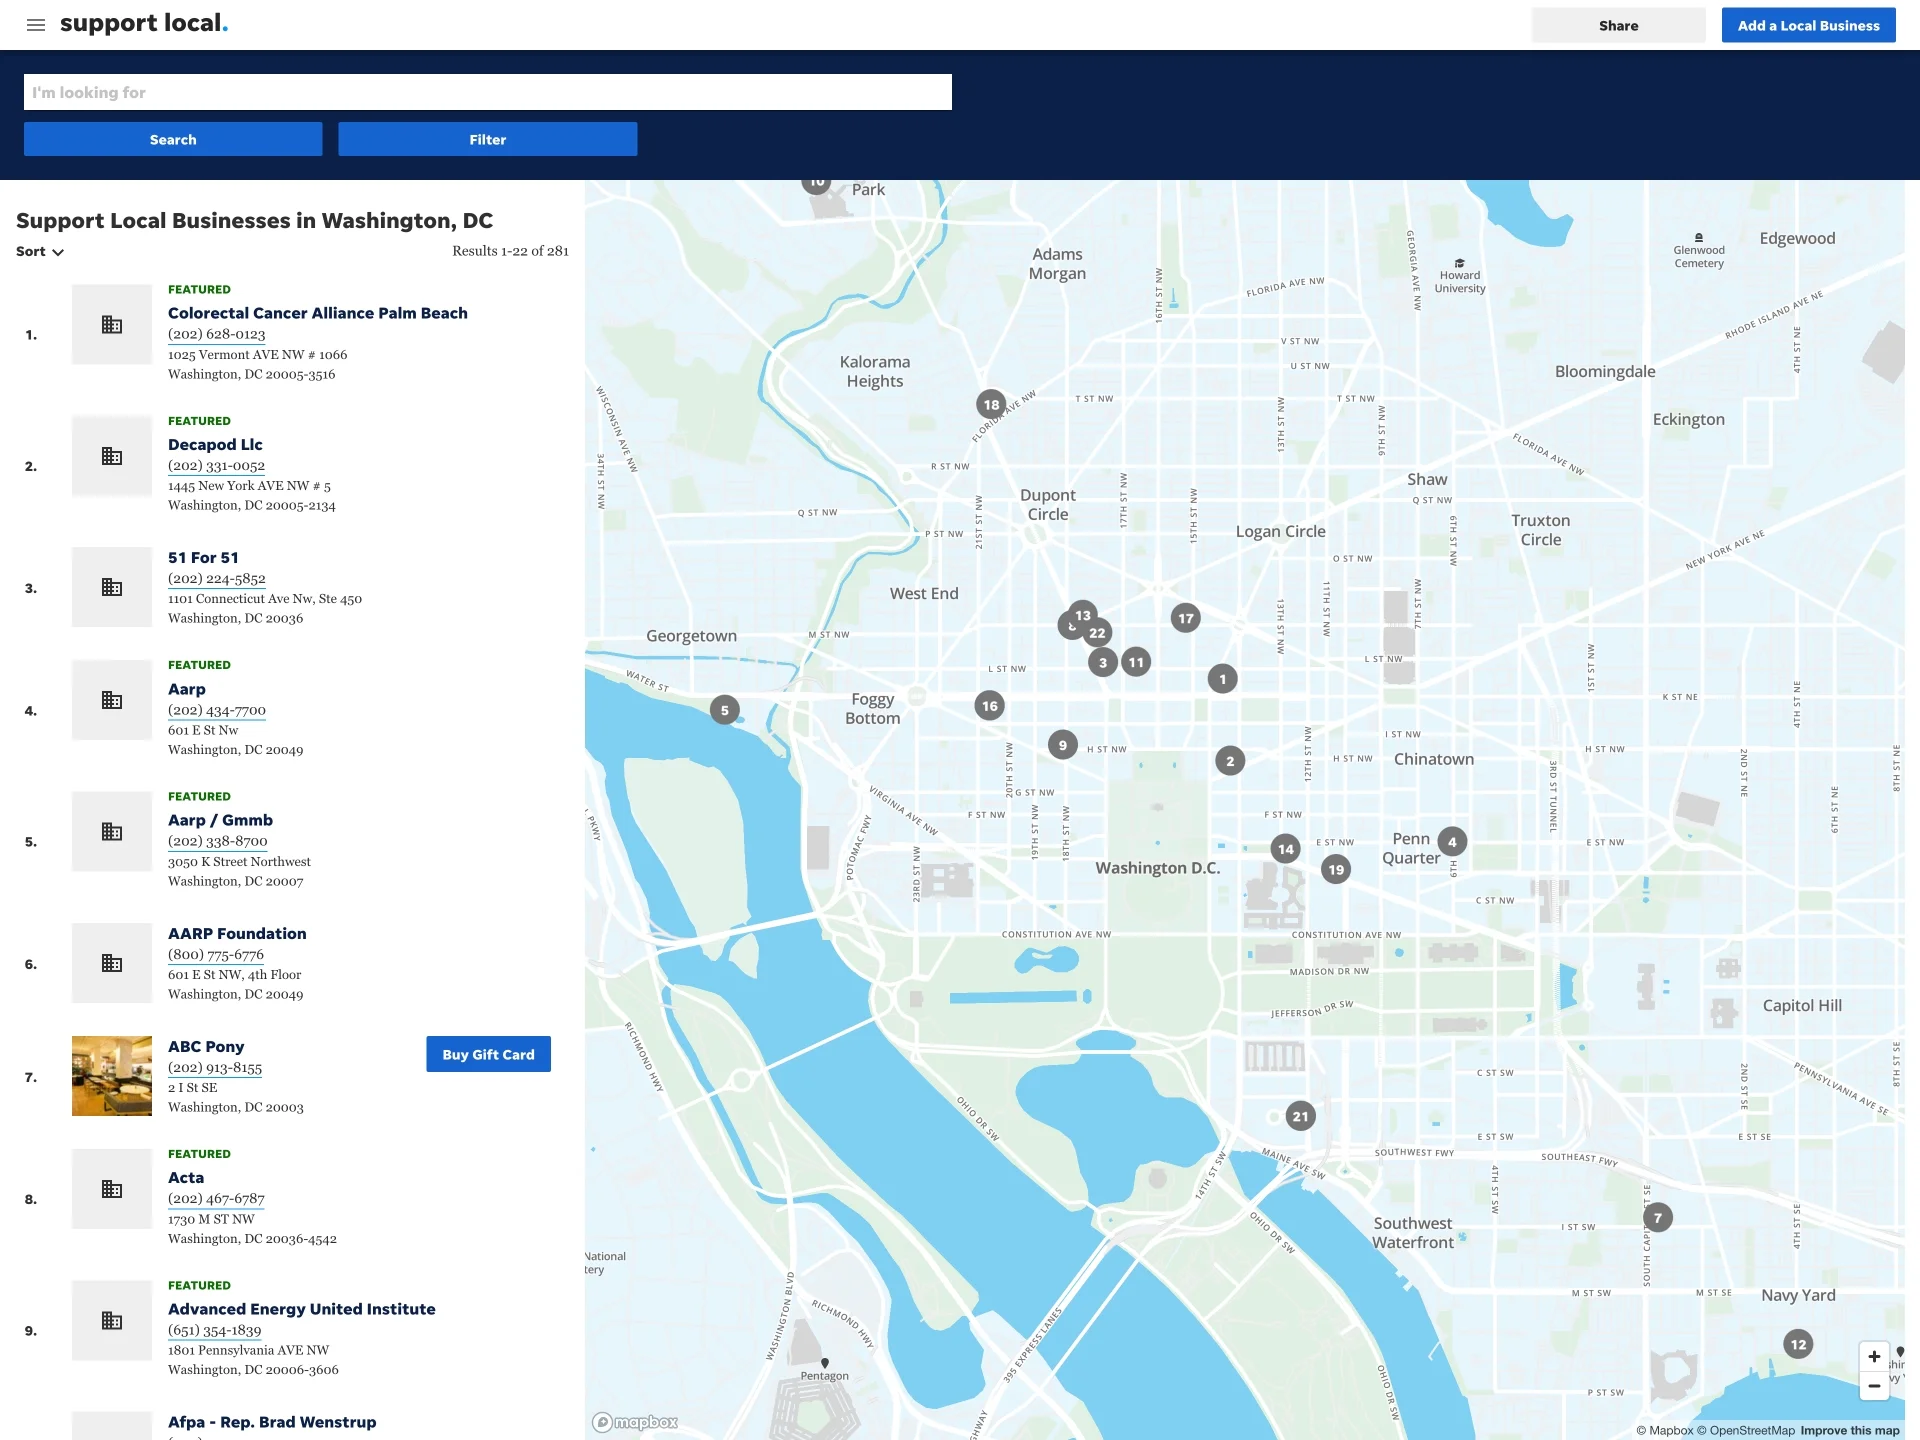Call Aarp via its phone number link

pyautogui.click(x=216, y=710)
